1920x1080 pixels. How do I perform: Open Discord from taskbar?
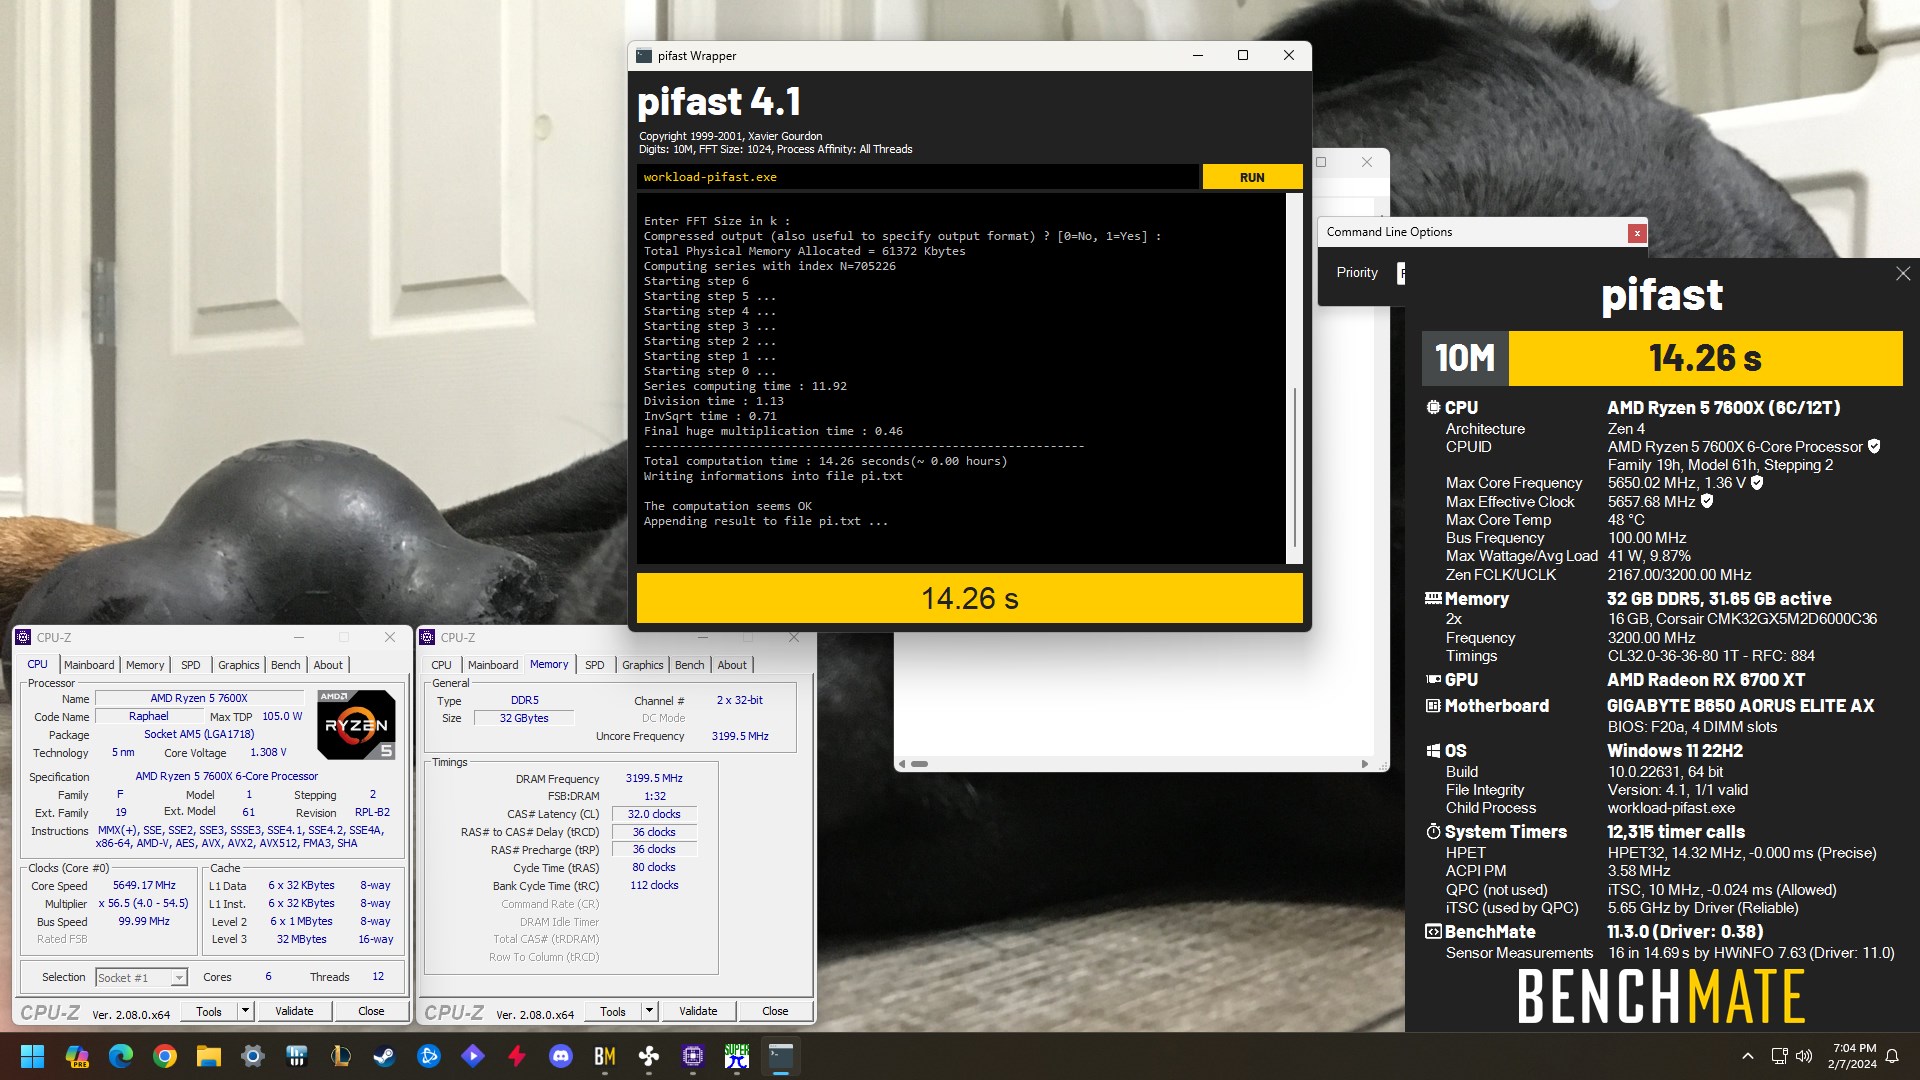click(560, 1056)
